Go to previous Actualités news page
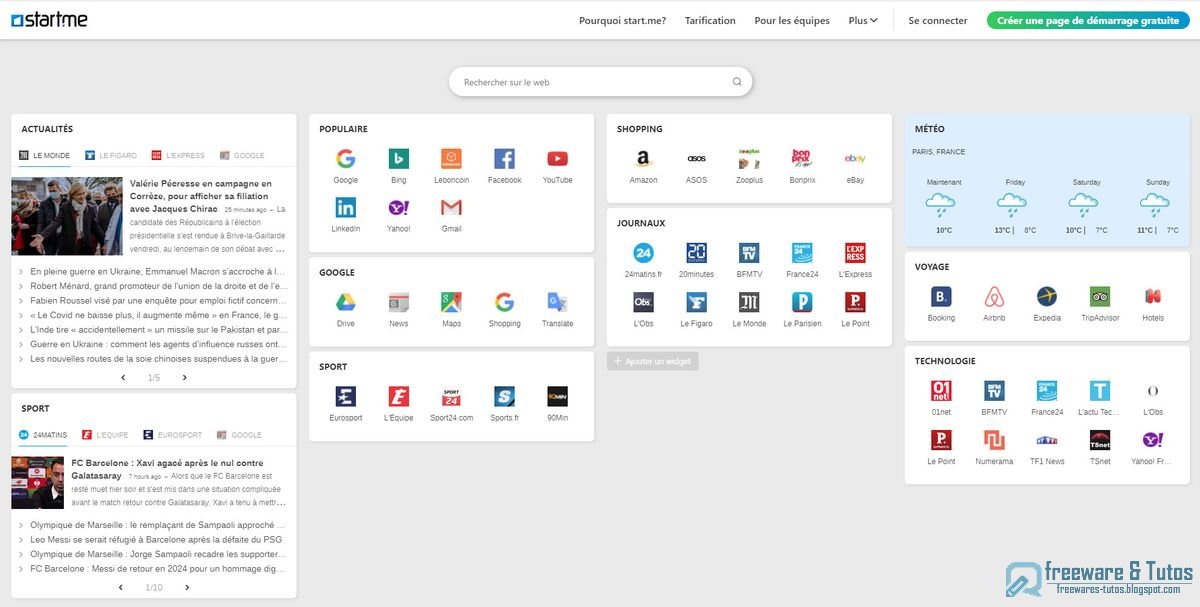 tap(123, 378)
